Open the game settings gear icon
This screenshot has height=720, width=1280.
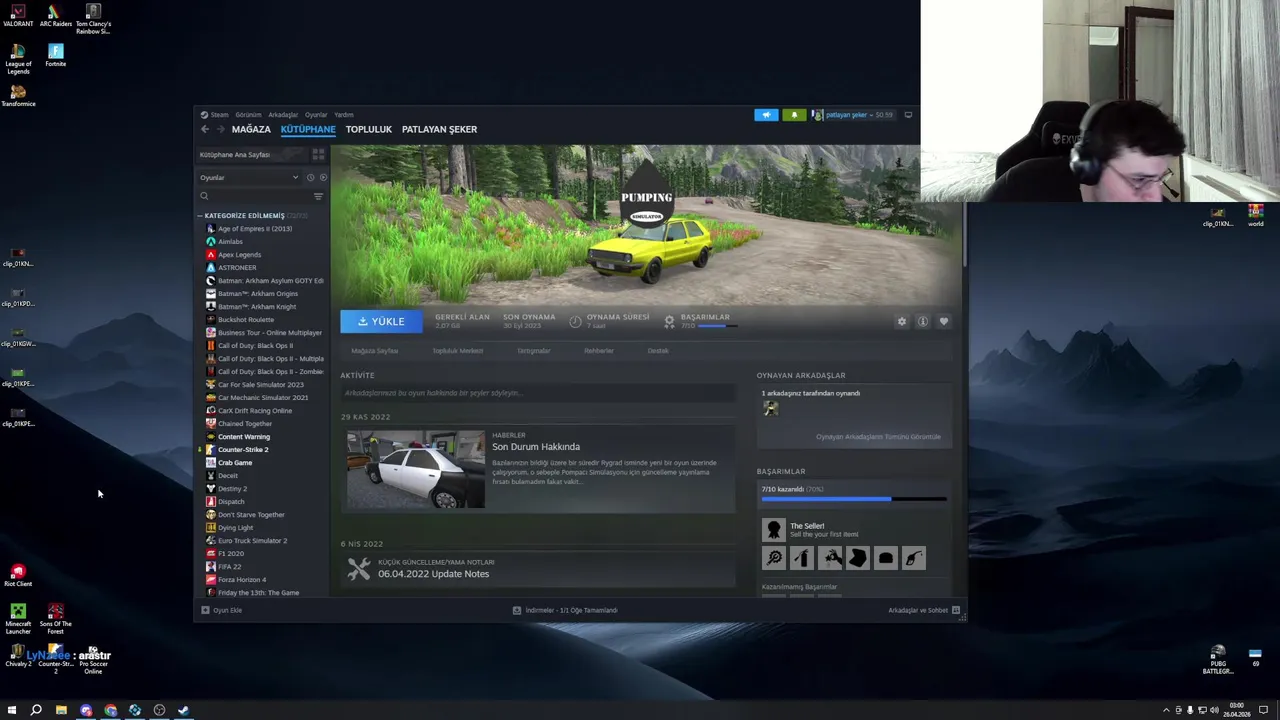pyautogui.click(x=902, y=322)
